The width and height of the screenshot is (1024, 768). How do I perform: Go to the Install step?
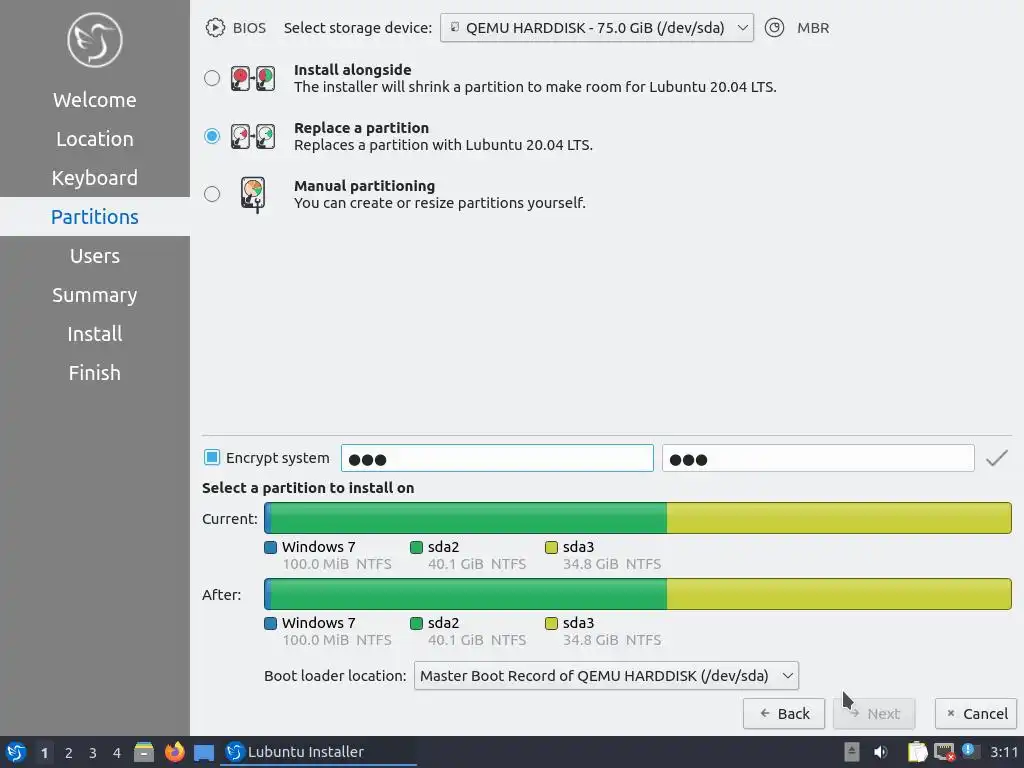[x=95, y=334]
